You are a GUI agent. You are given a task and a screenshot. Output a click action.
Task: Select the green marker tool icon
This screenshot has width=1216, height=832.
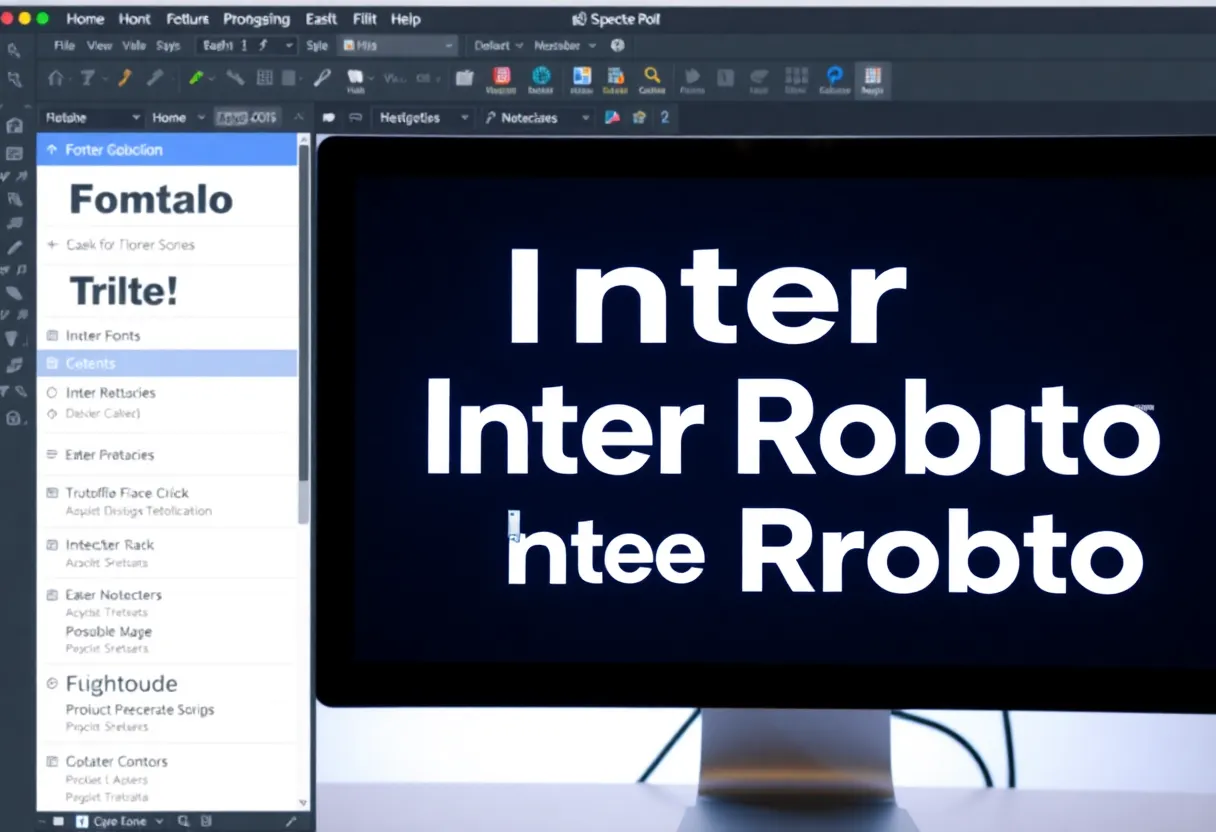(197, 78)
